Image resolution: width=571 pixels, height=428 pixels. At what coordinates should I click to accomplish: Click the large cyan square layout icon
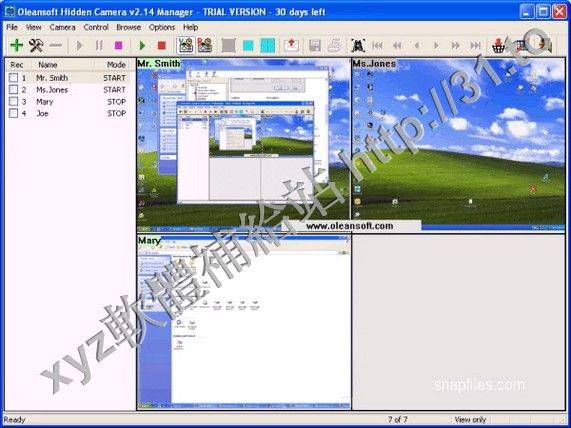pyautogui.click(x=268, y=46)
